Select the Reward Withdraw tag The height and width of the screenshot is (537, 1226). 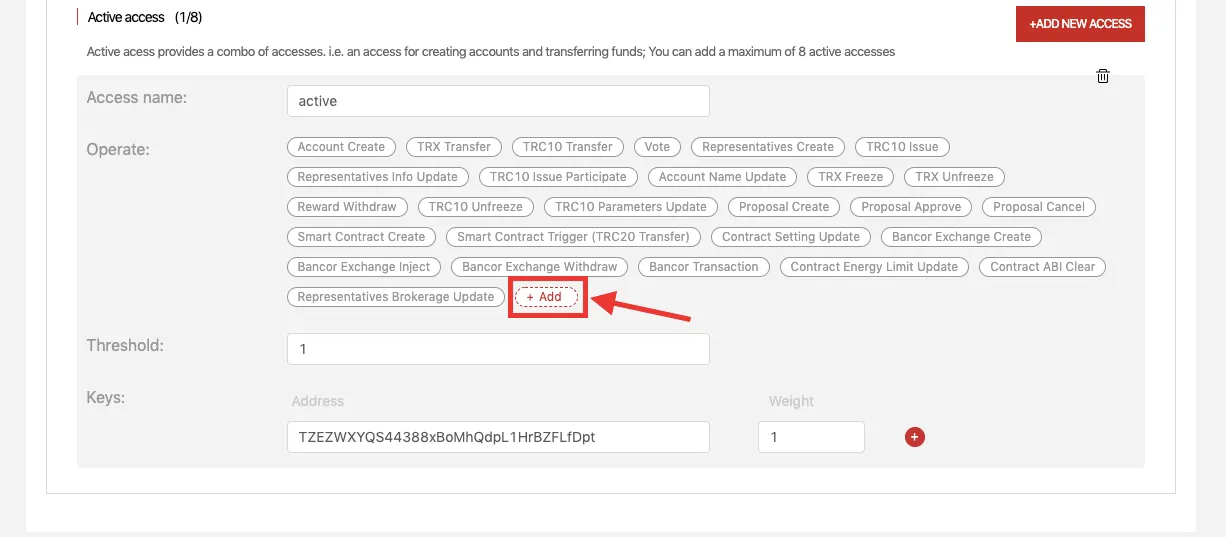tap(347, 207)
